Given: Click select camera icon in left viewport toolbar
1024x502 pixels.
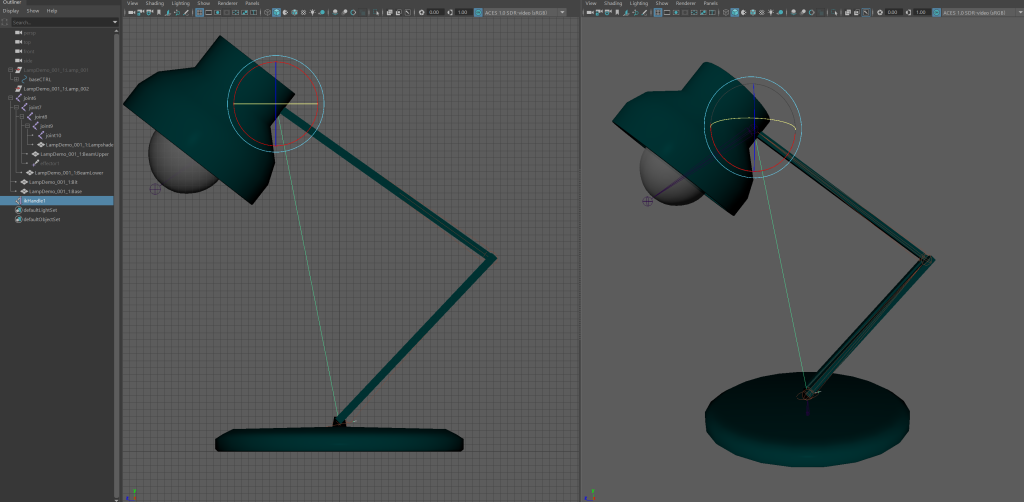Looking at the screenshot, I should pos(132,12).
